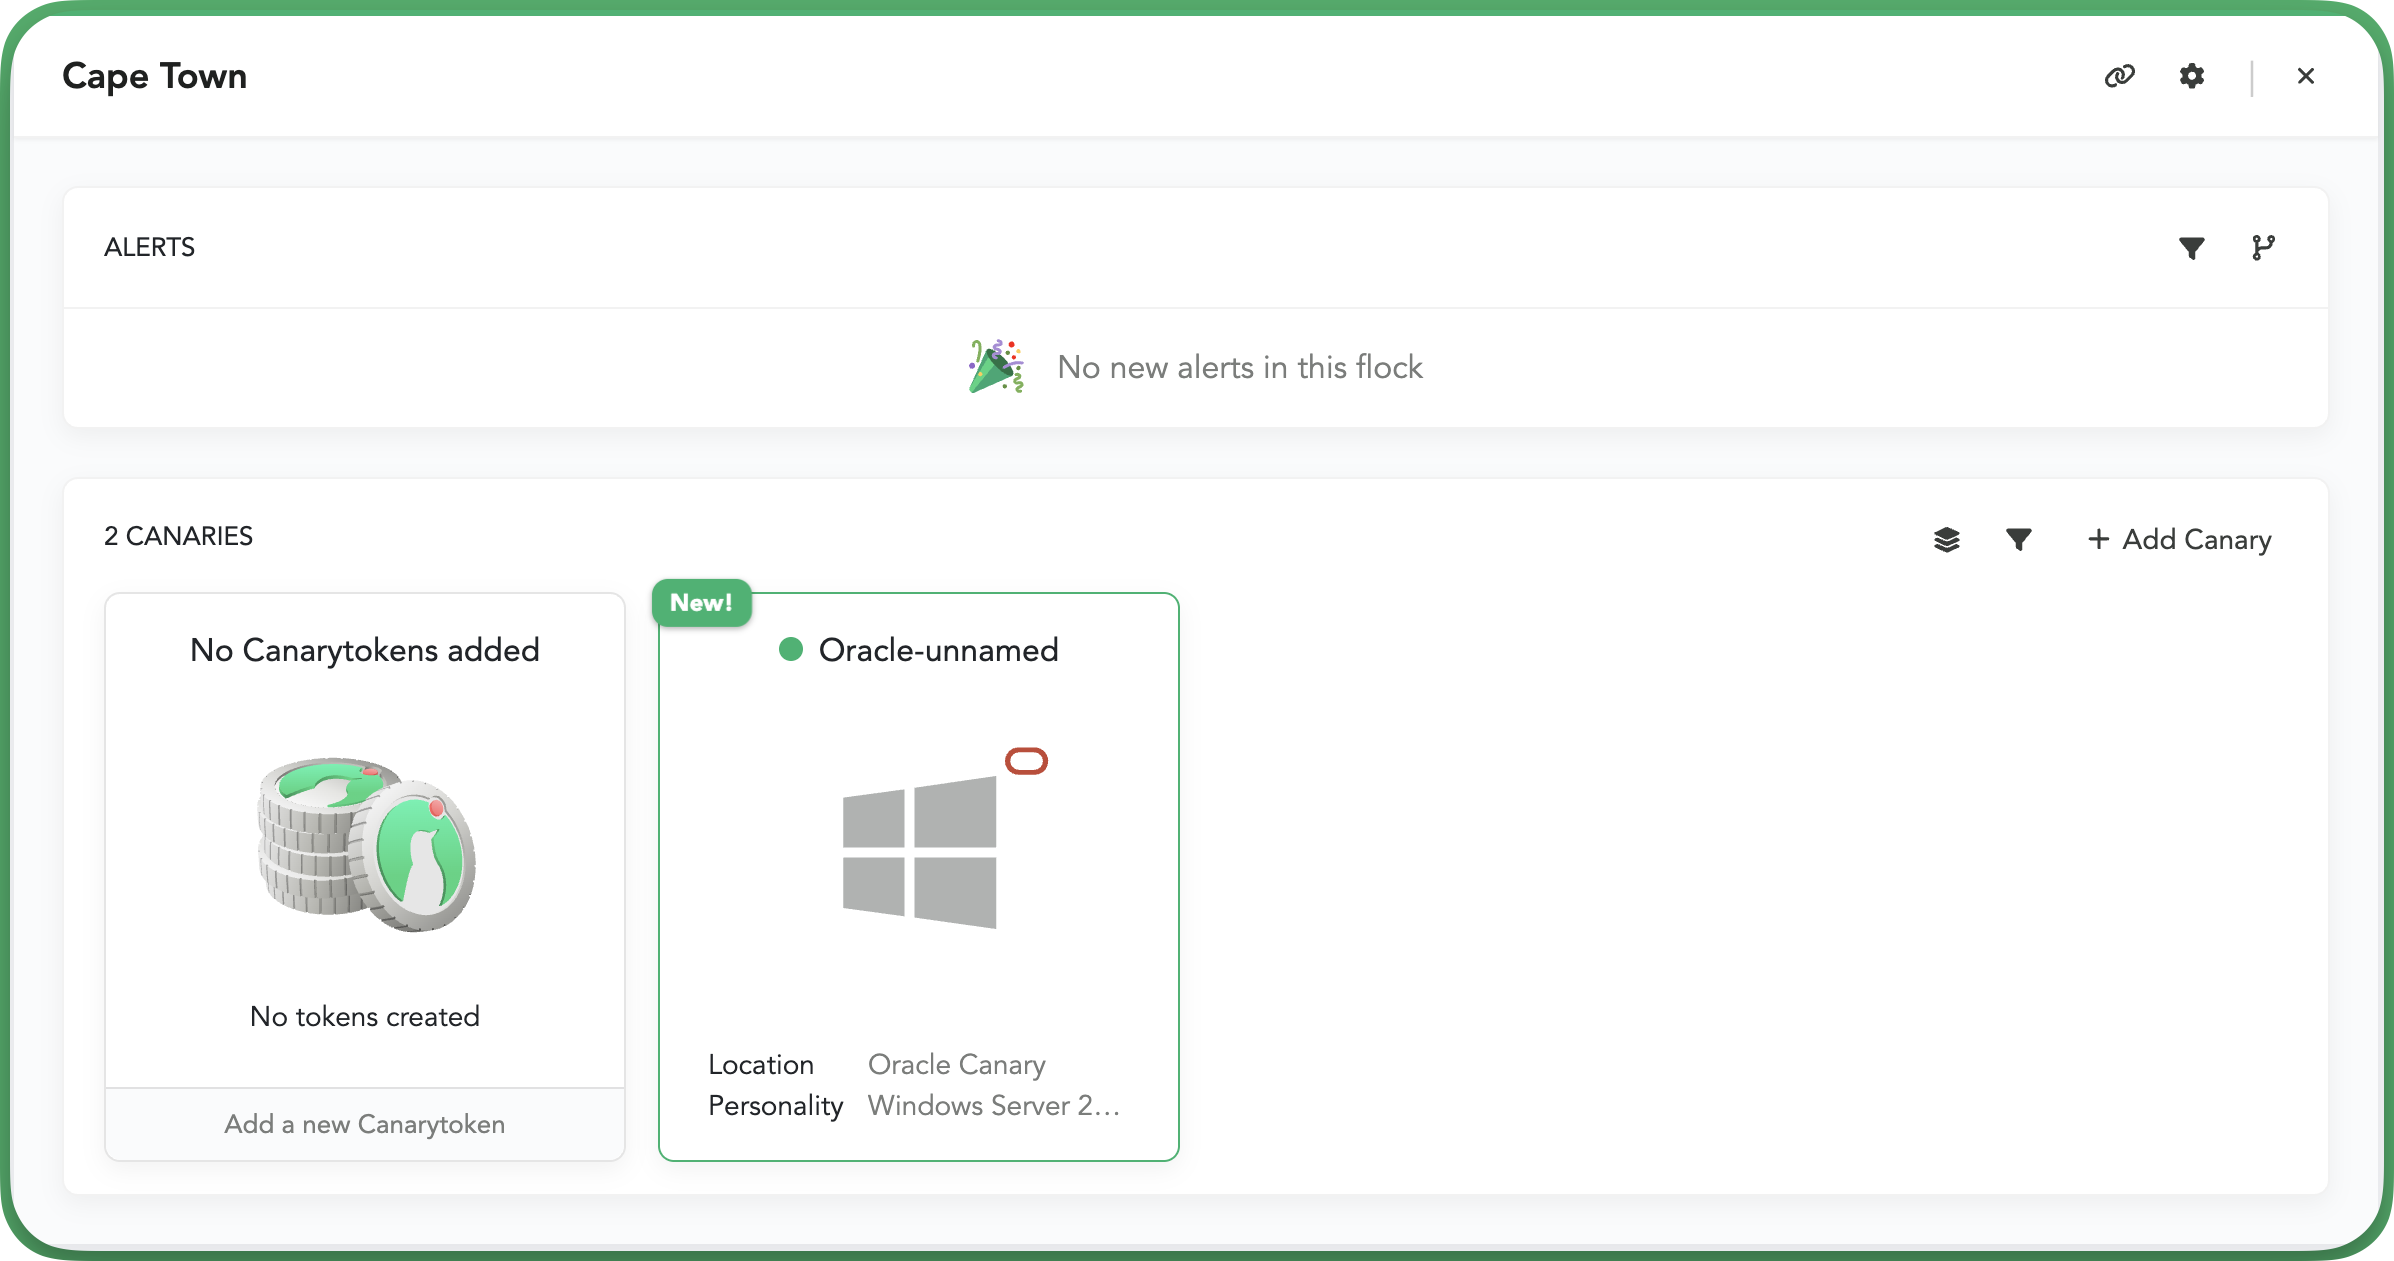This screenshot has height=1261, width=2394.
Task: Click the No tokens created text
Action: click(365, 1017)
